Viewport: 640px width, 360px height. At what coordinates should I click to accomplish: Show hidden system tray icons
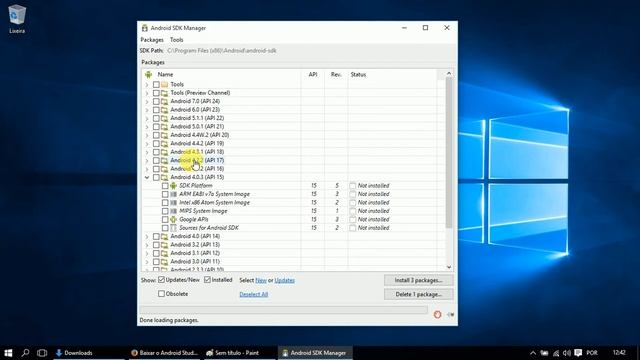click(x=533, y=353)
